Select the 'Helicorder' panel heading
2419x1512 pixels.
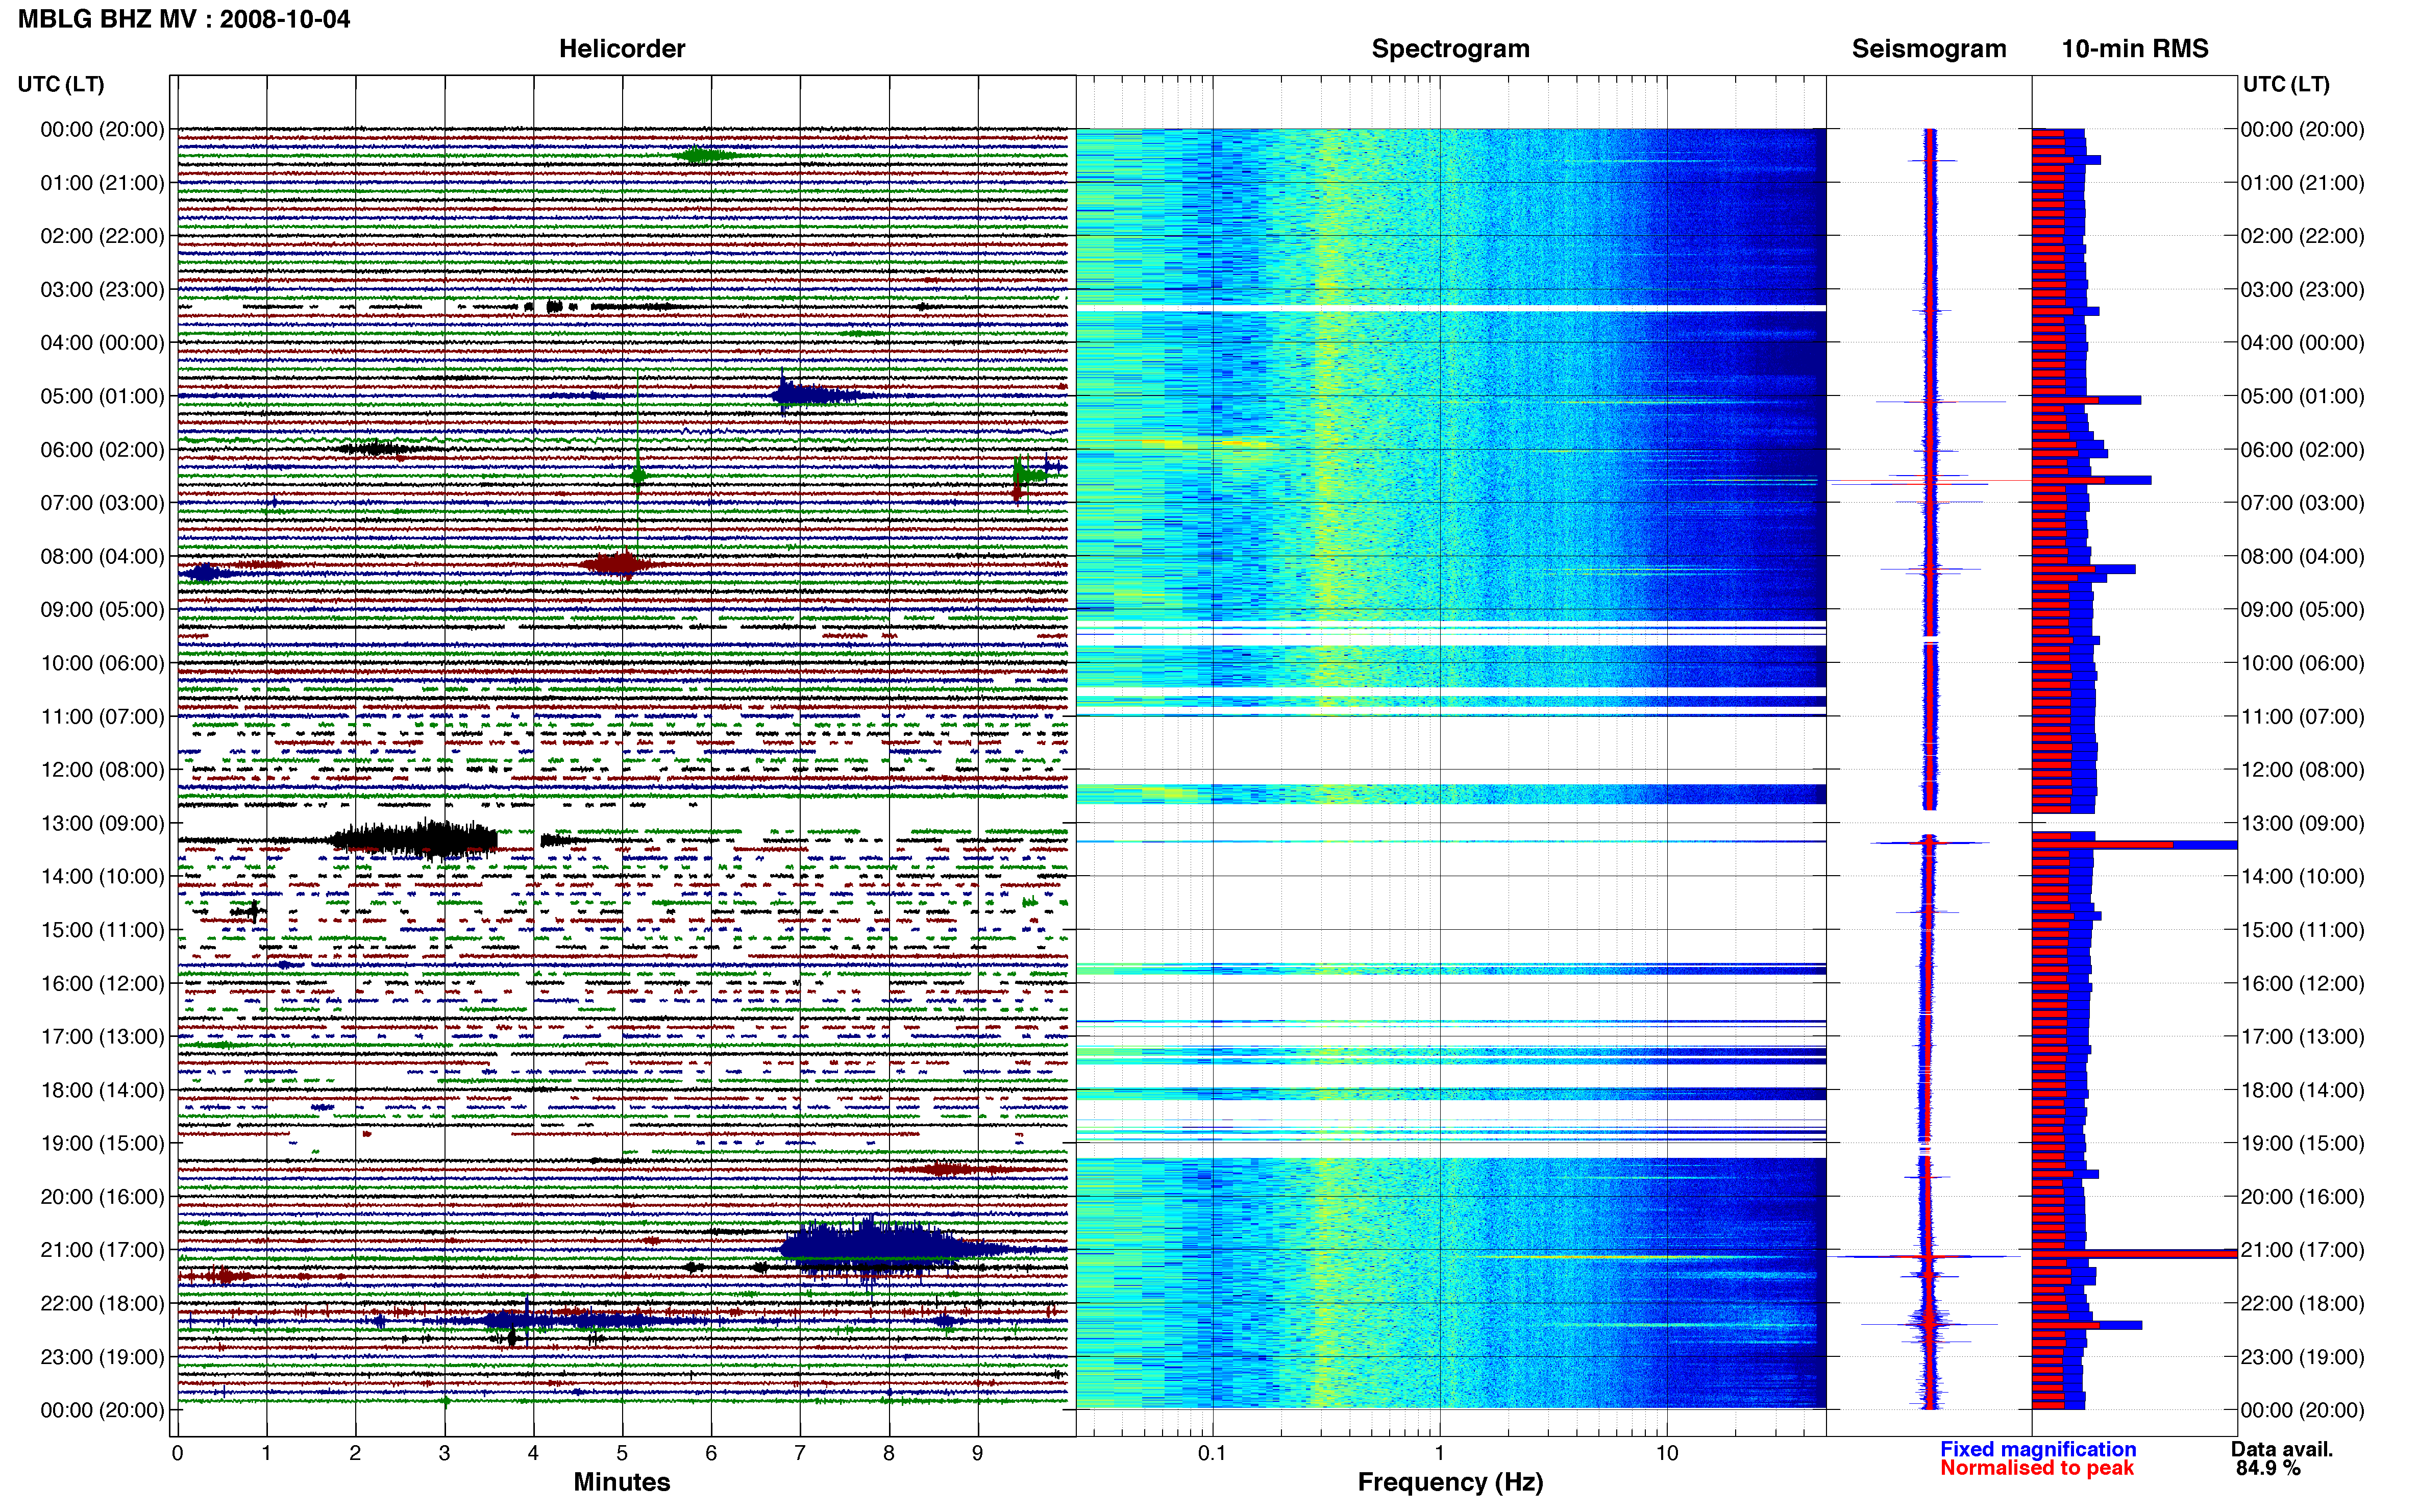(x=622, y=49)
